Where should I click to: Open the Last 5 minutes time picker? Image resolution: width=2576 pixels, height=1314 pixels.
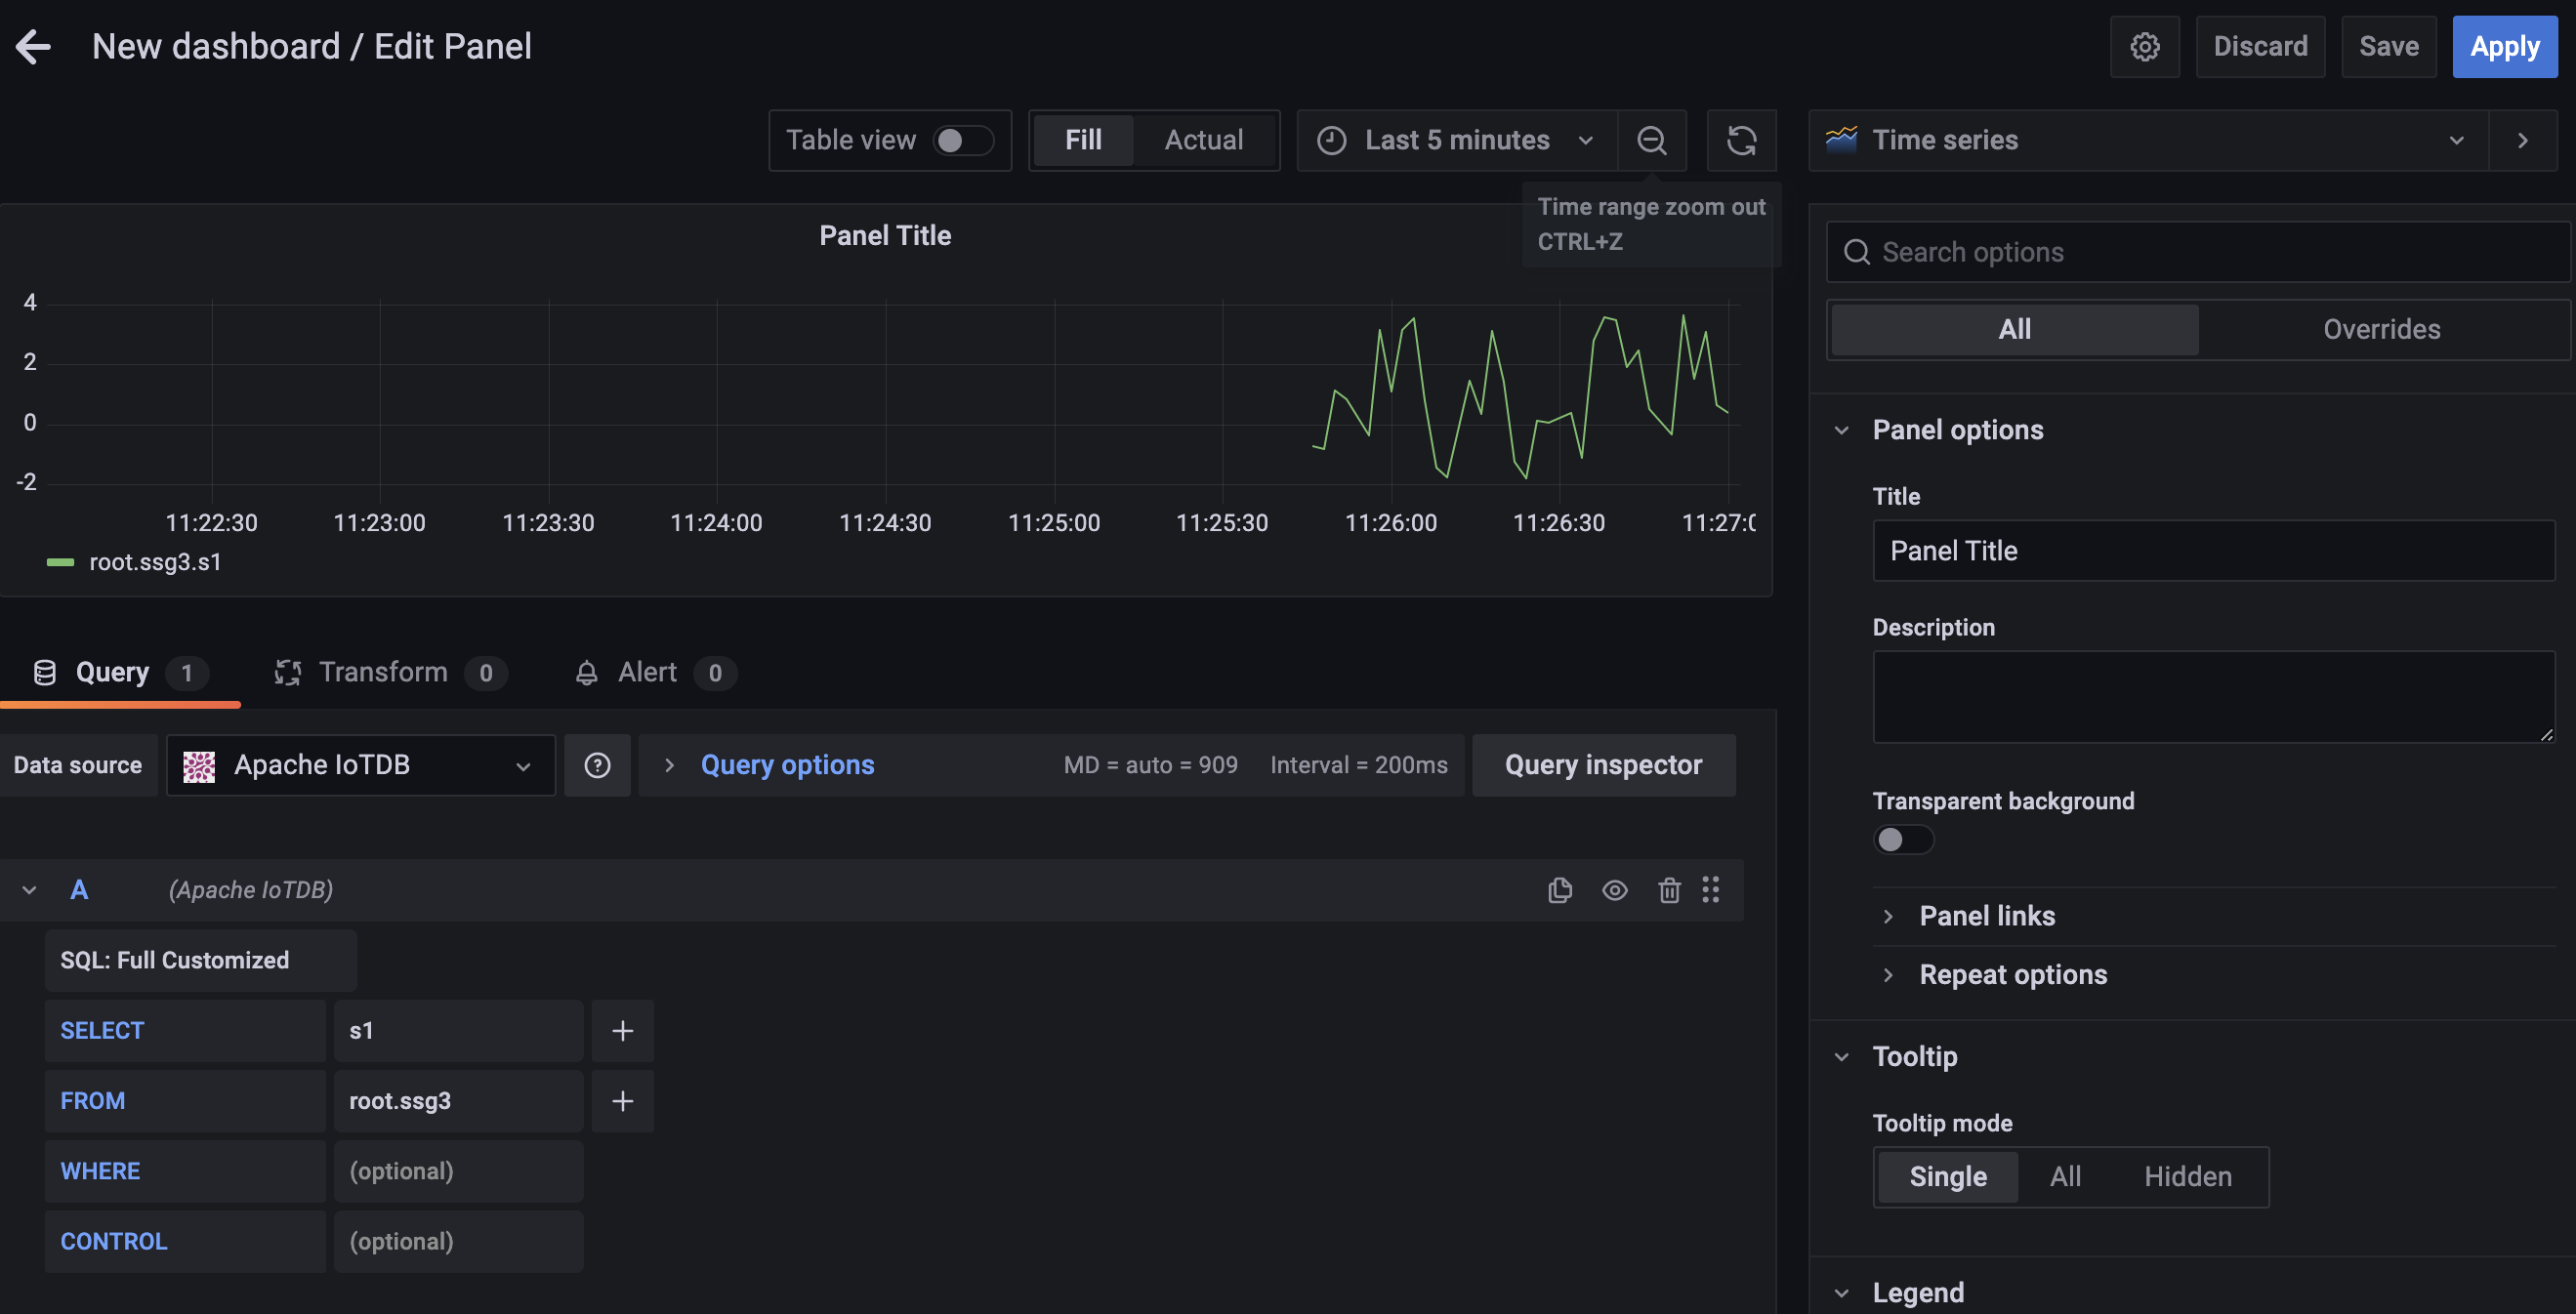pos(1456,140)
